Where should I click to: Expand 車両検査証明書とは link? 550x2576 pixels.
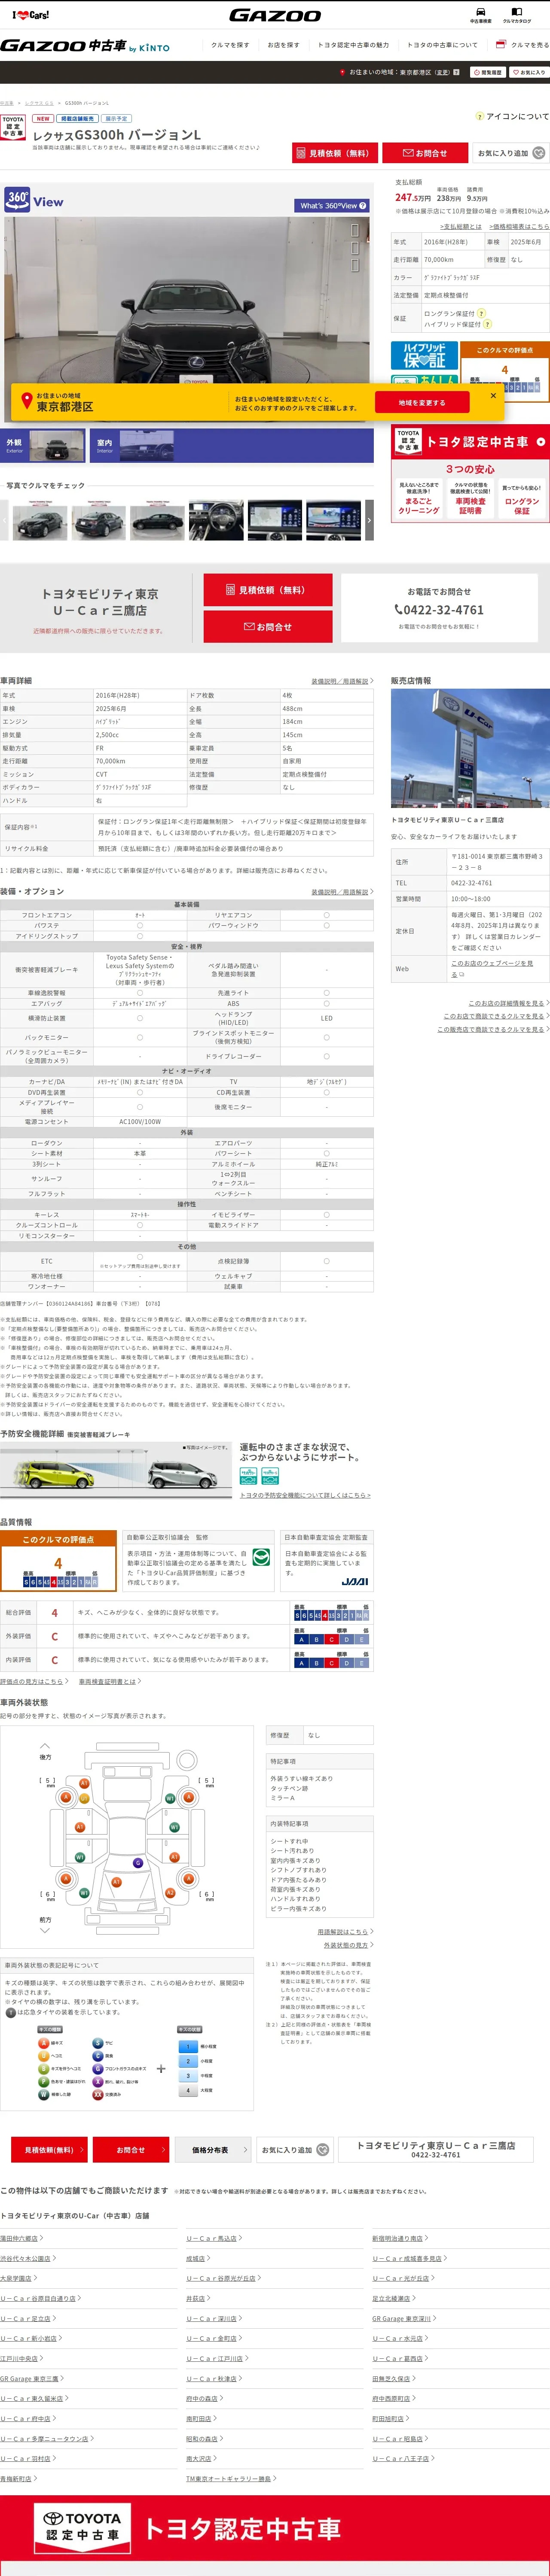point(109,1682)
